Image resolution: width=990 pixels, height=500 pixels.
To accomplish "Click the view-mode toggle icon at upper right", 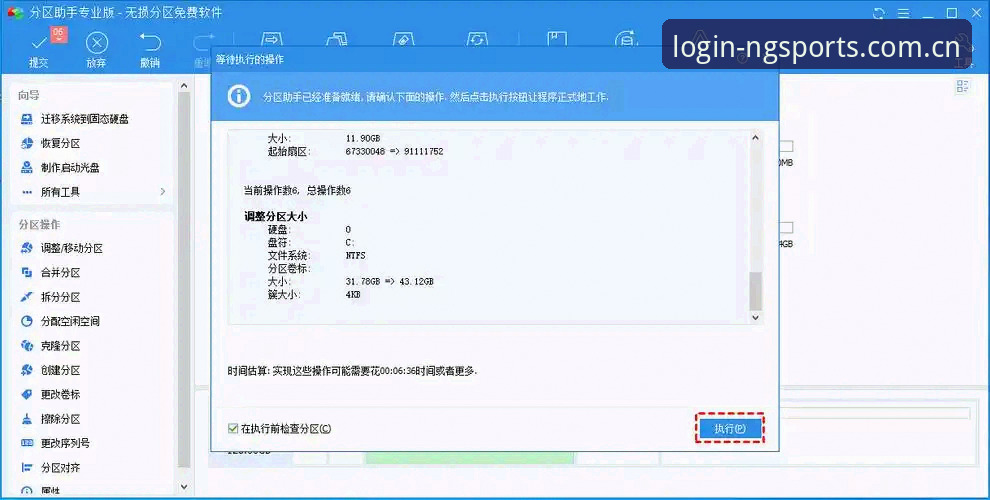I will [962, 86].
